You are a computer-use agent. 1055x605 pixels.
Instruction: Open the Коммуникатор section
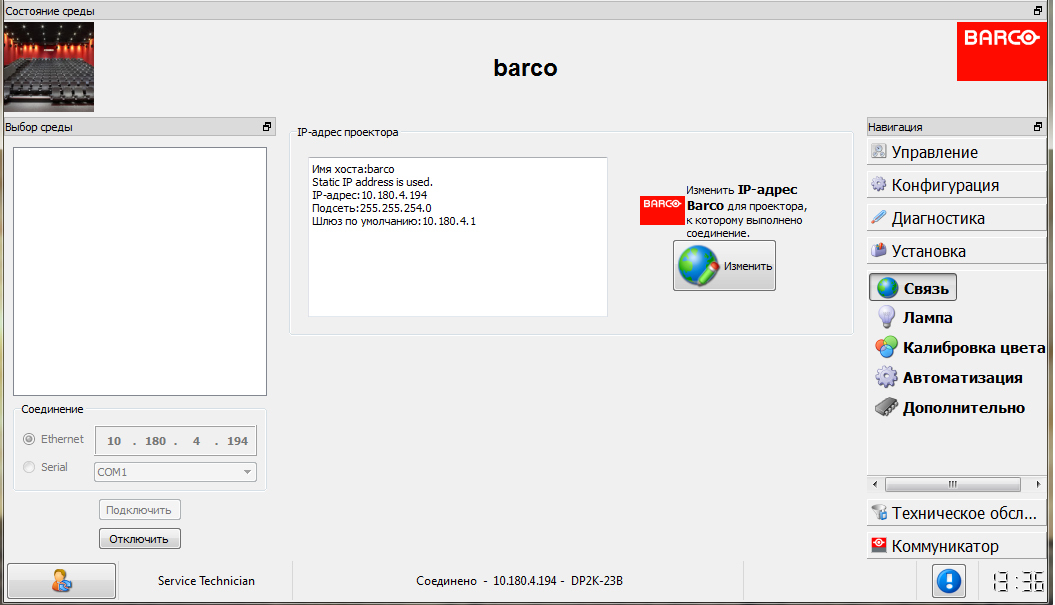tap(956, 546)
